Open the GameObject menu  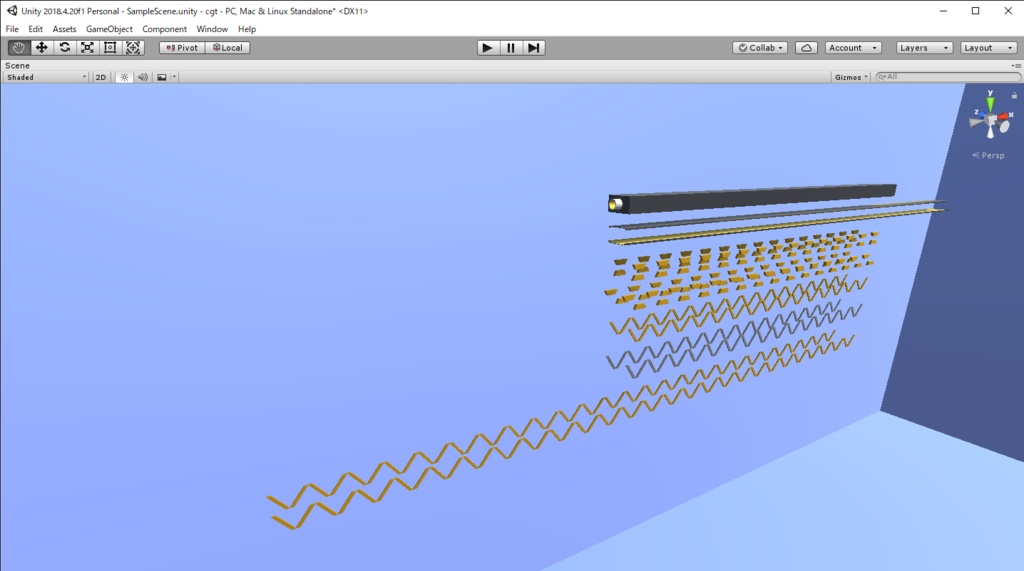pos(109,29)
